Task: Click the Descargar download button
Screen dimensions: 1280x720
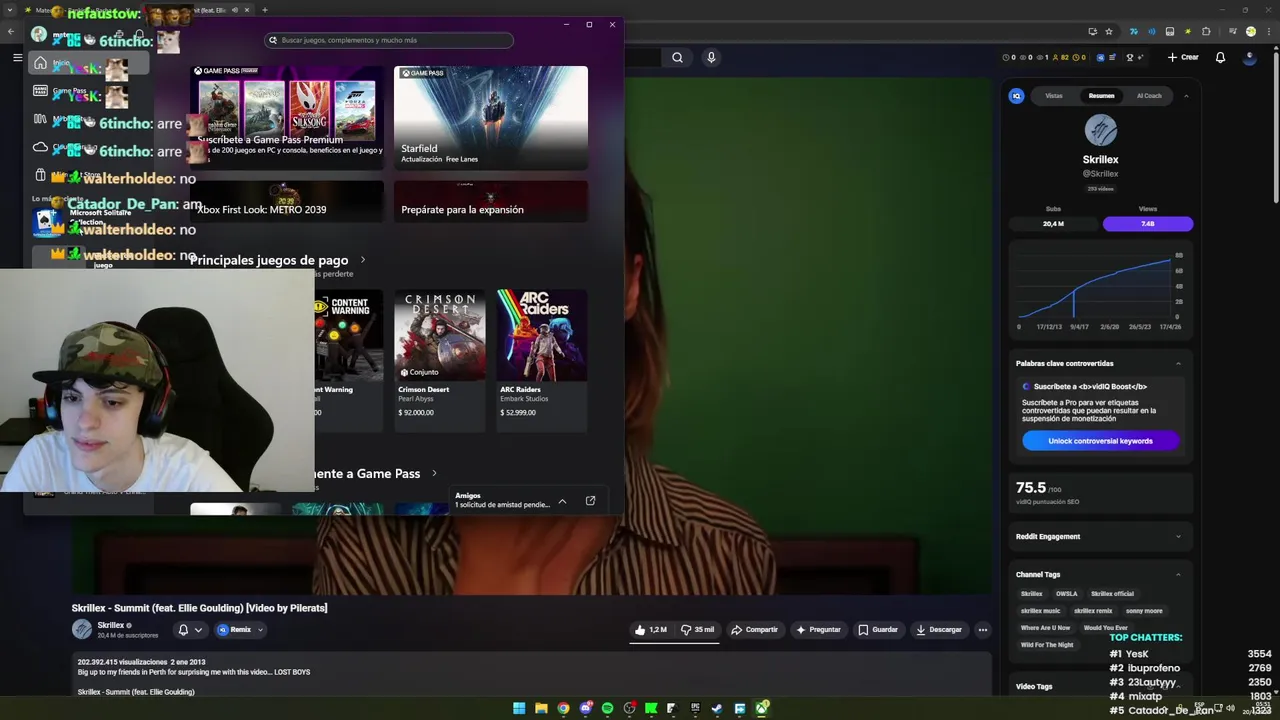Action: 938,630
